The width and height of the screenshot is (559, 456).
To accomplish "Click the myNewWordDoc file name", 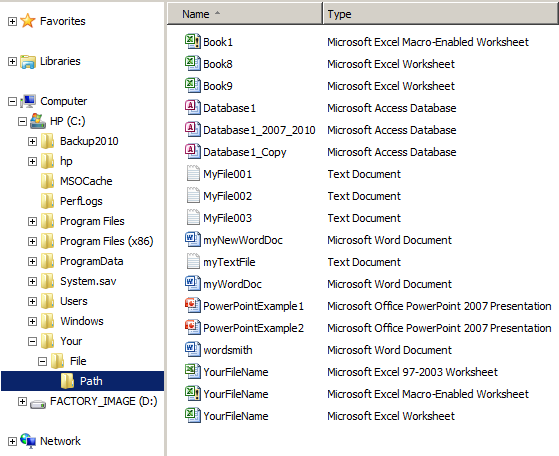I will tap(243, 240).
